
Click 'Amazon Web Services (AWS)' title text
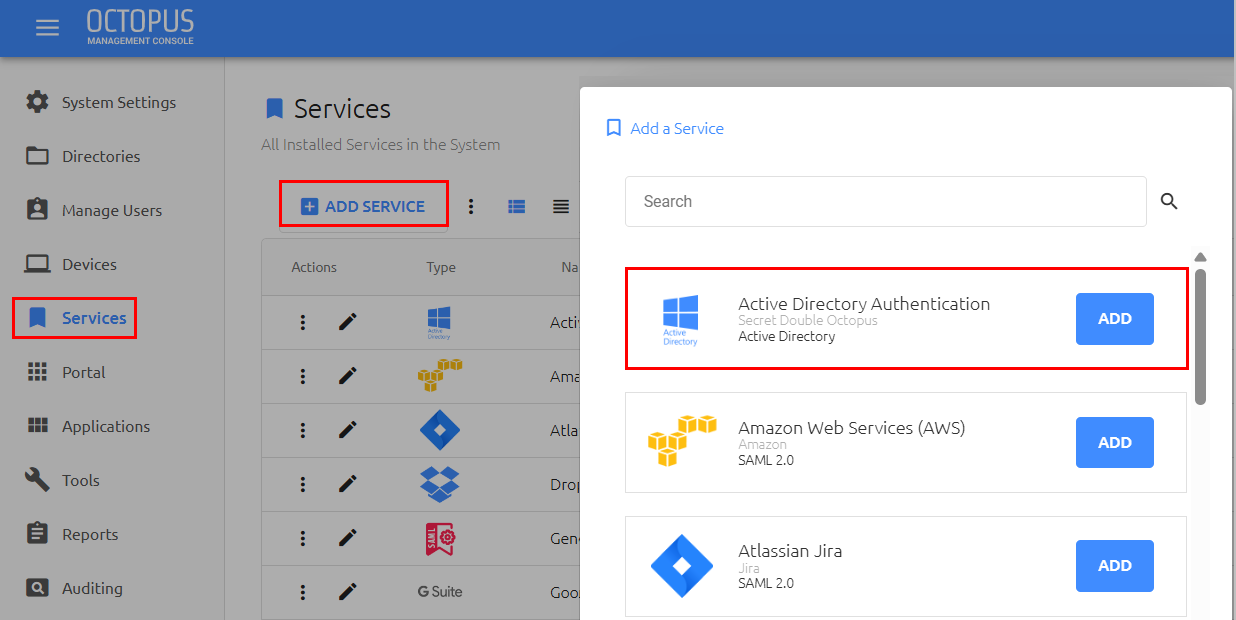(x=852, y=427)
